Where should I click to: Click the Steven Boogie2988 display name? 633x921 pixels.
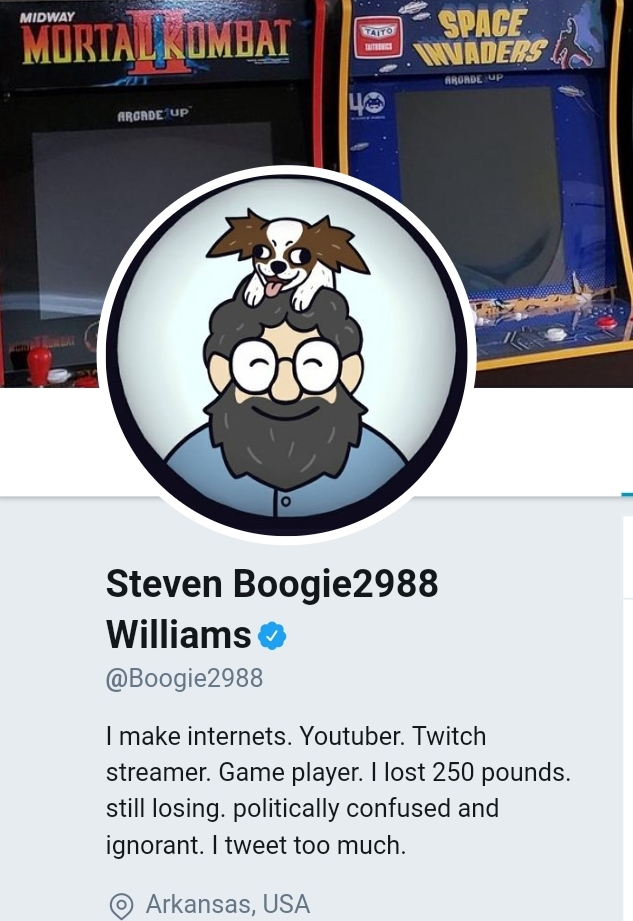[x=272, y=584]
